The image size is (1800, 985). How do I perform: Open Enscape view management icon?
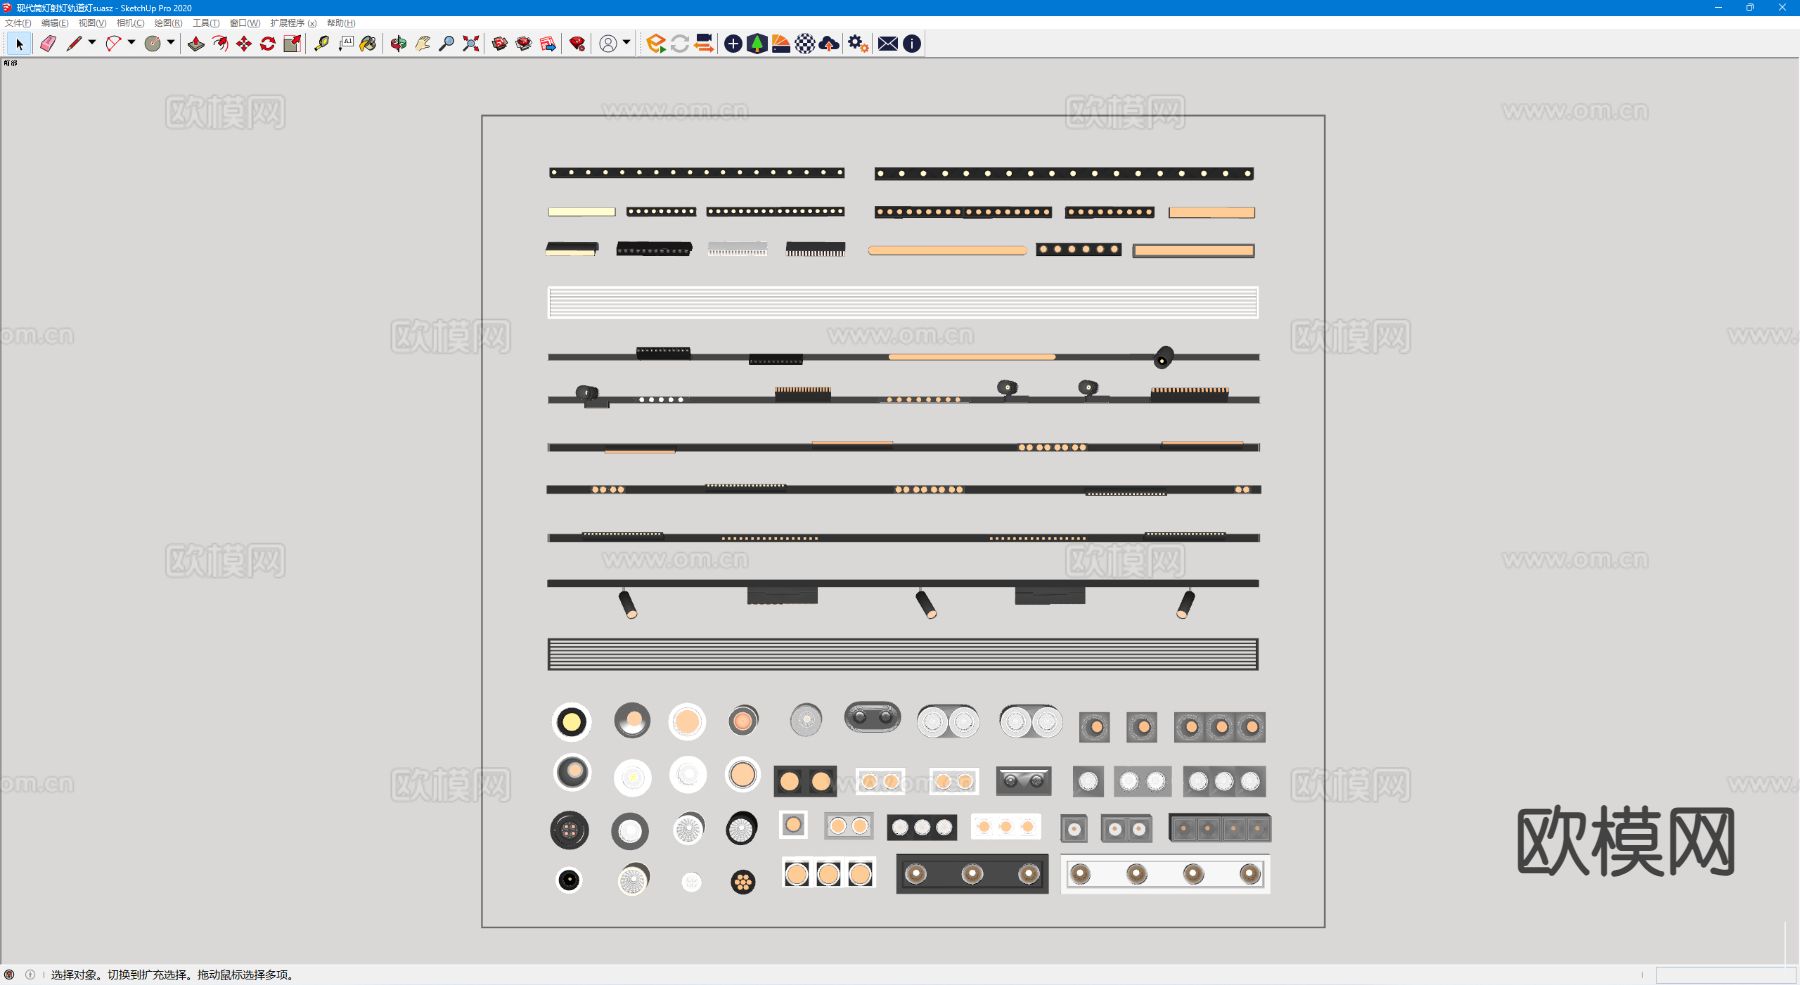pyautogui.click(x=704, y=44)
